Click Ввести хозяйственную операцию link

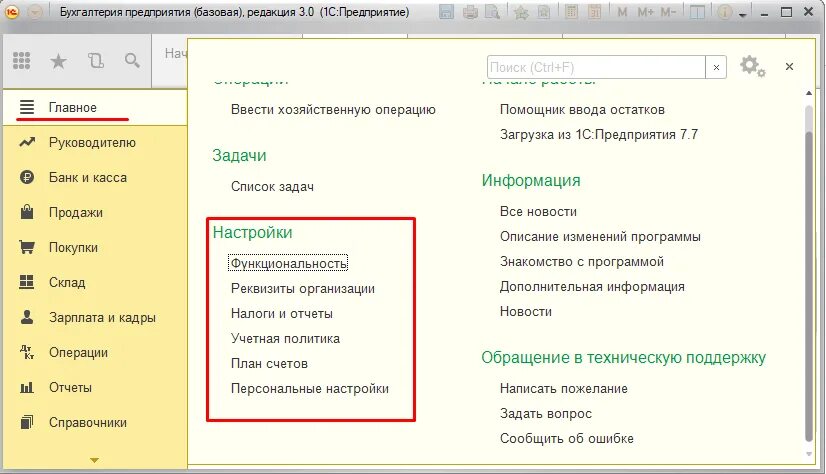coord(333,110)
